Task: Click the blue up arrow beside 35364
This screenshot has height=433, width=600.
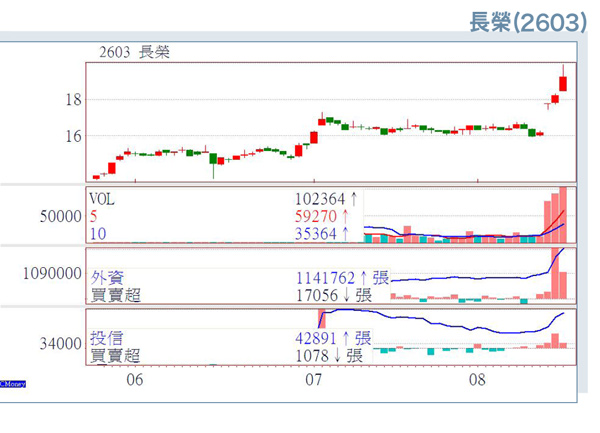Action: [345, 234]
